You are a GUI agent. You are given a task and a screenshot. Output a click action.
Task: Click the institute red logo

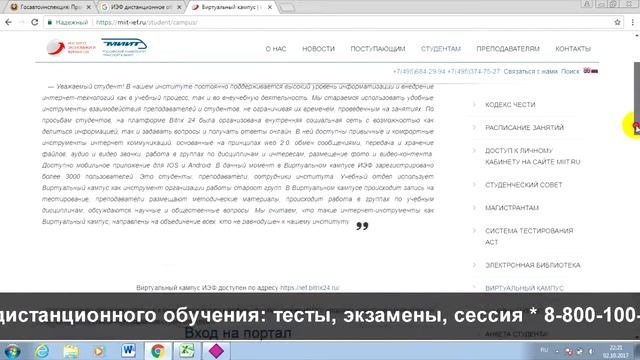point(71,48)
